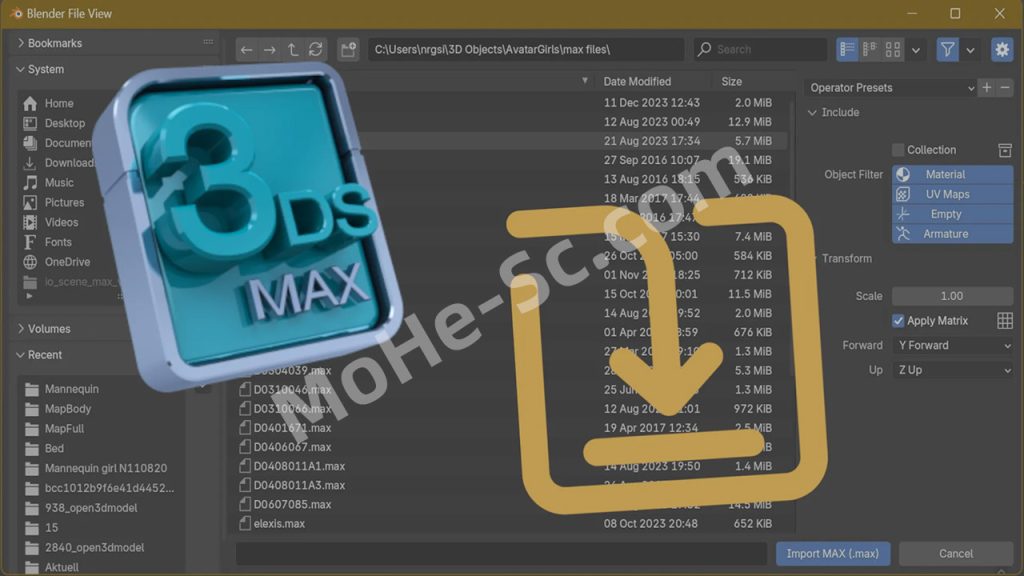Refresh the file list
The width and height of the screenshot is (1024, 576).
pos(316,50)
